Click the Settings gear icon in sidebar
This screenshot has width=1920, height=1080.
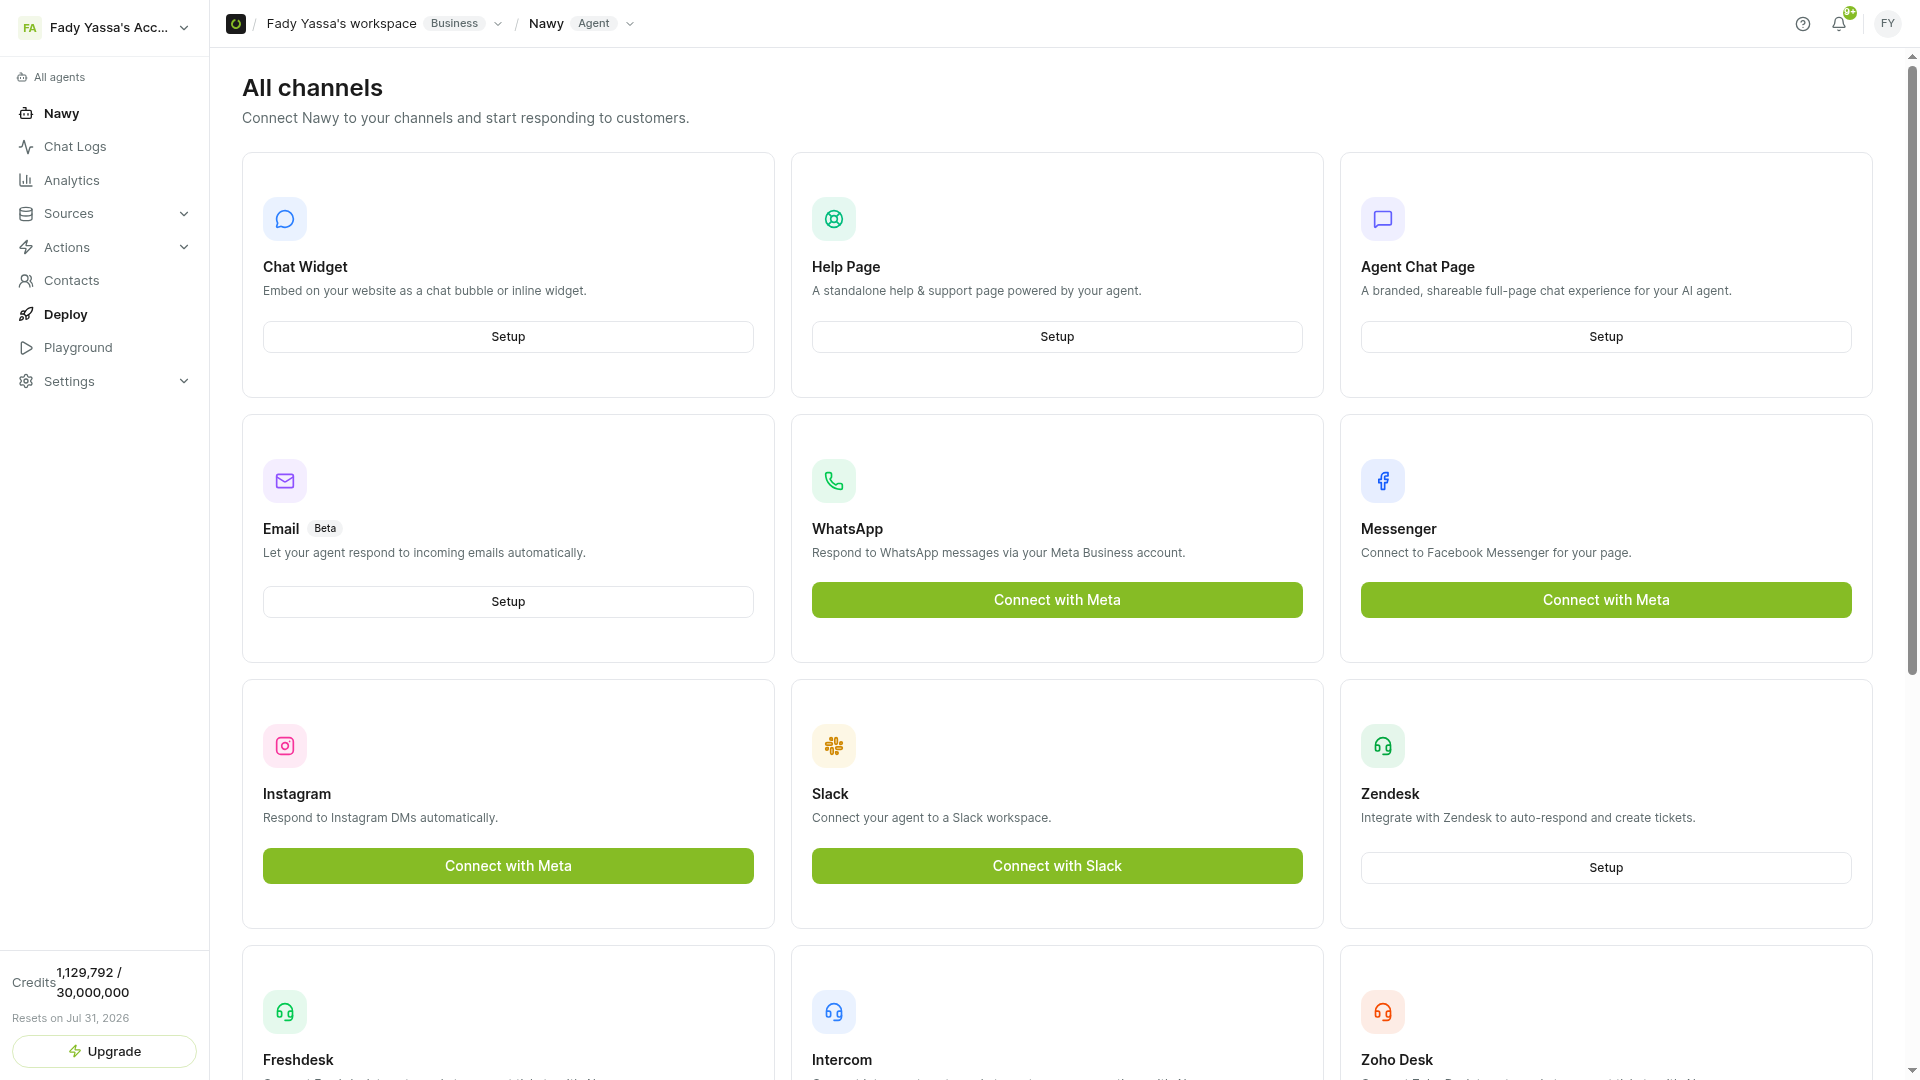click(26, 382)
